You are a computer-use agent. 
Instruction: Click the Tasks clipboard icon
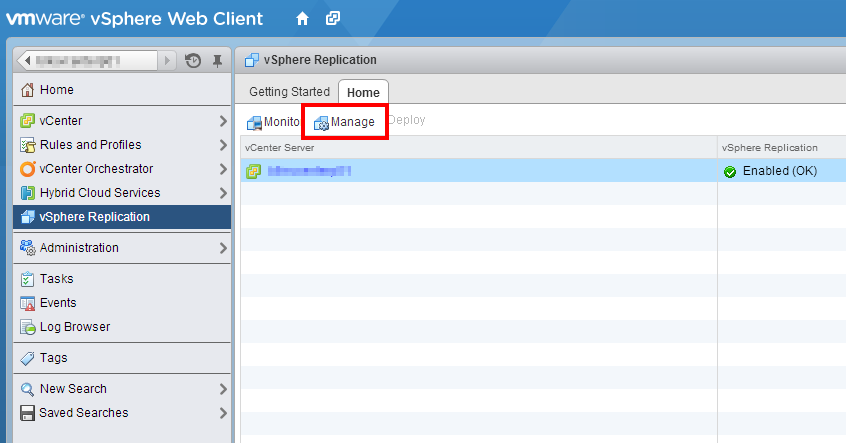tap(28, 279)
